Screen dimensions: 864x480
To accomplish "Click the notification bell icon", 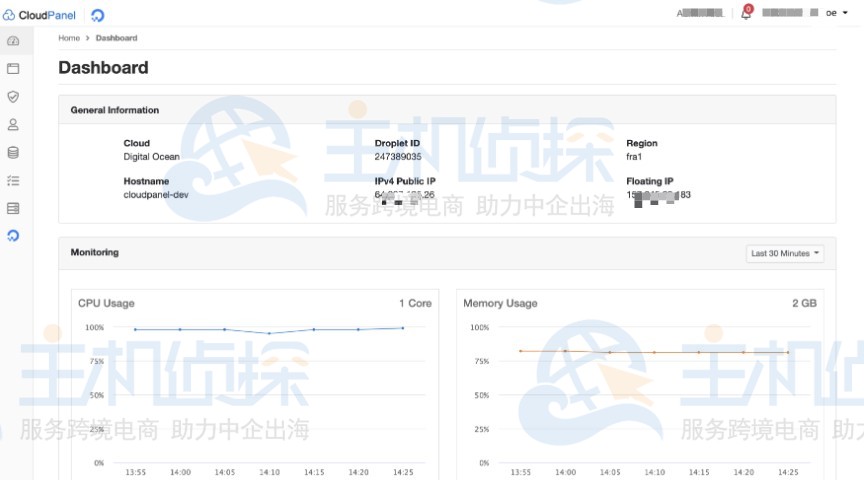I will [x=745, y=14].
